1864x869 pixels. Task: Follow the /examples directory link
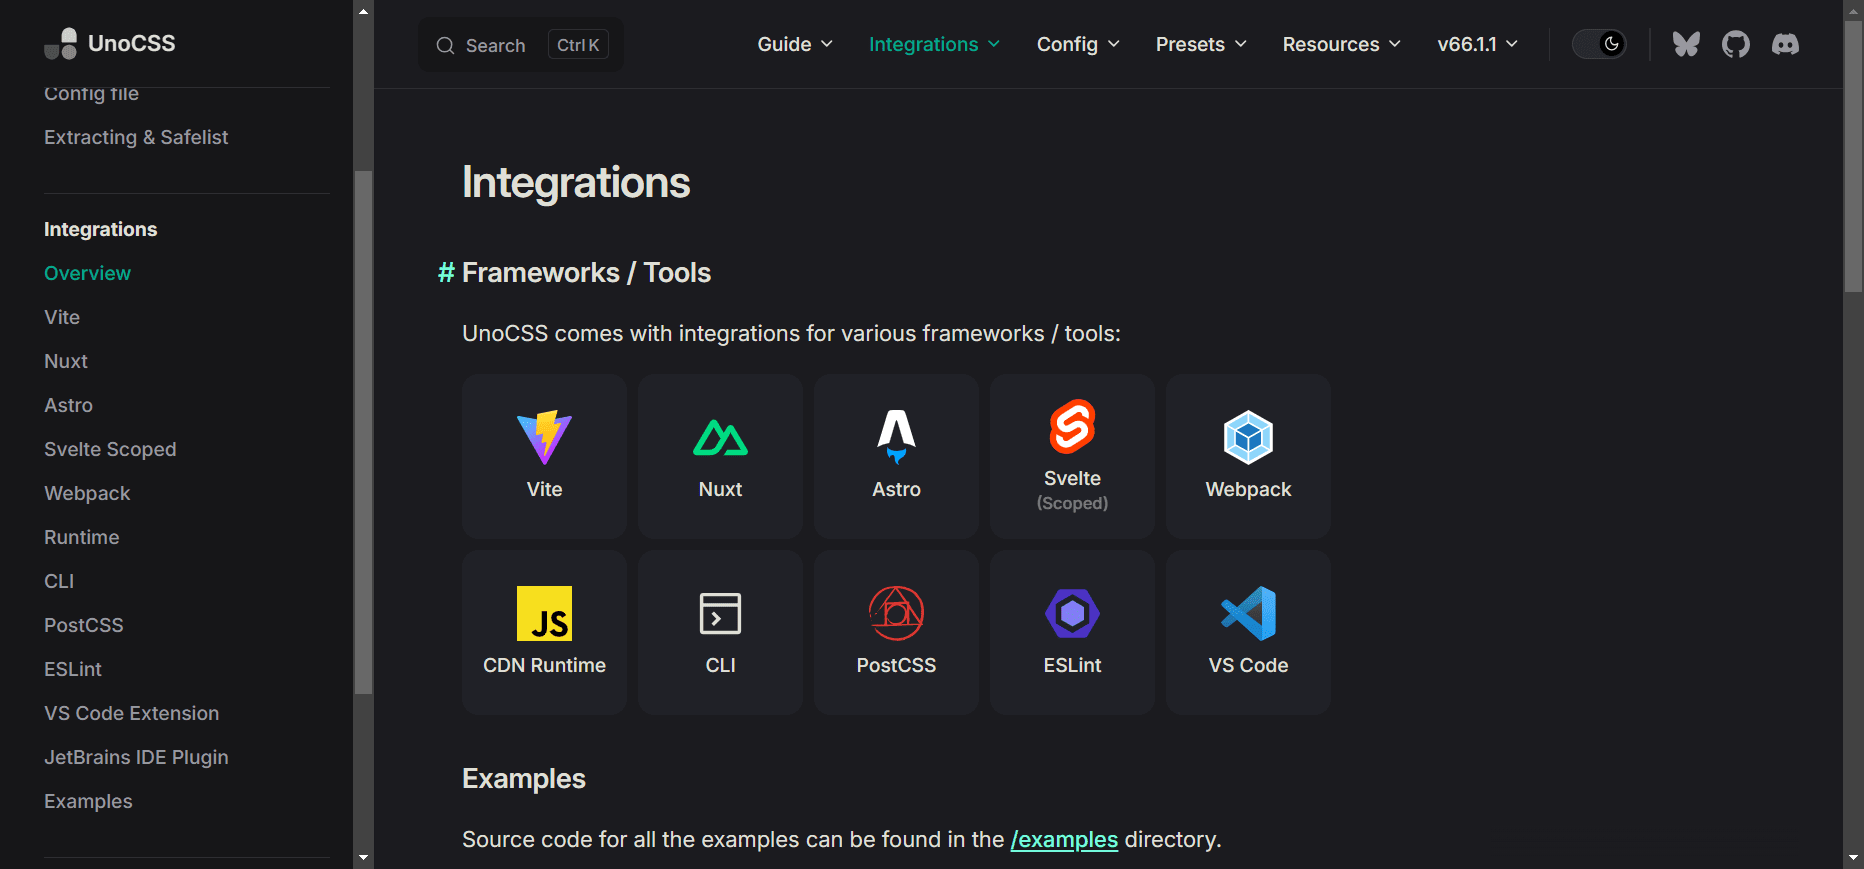click(x=1064, y=839)
